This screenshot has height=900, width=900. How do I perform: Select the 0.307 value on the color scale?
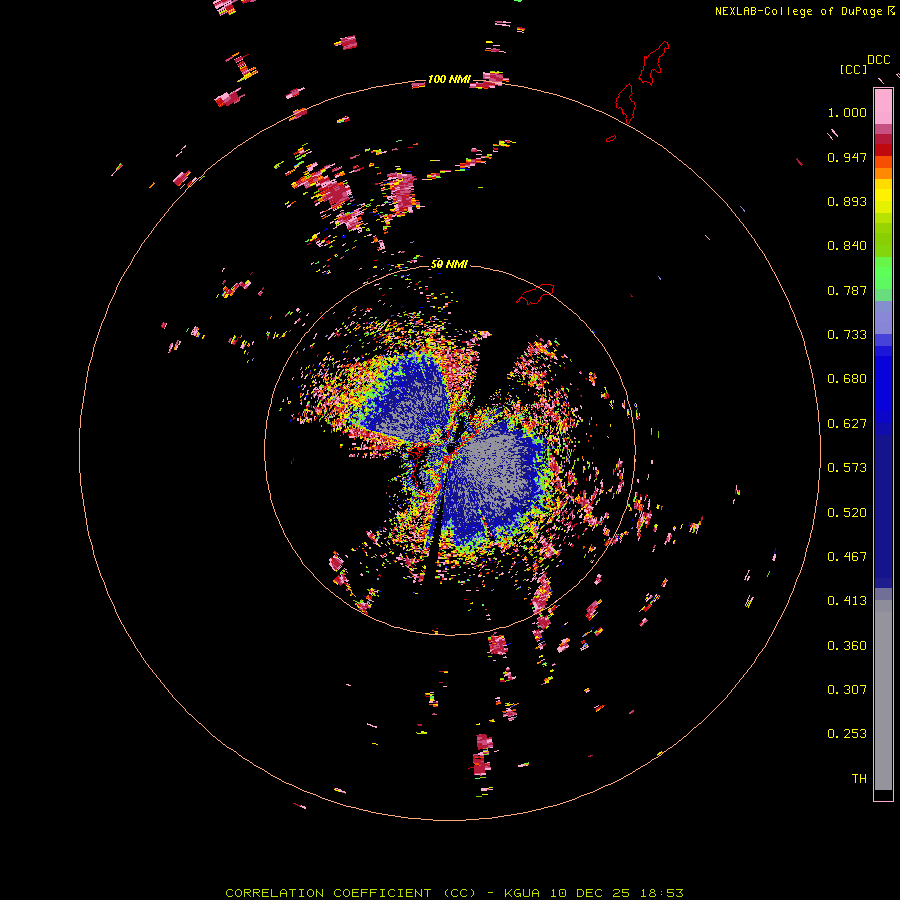(847, 690)
